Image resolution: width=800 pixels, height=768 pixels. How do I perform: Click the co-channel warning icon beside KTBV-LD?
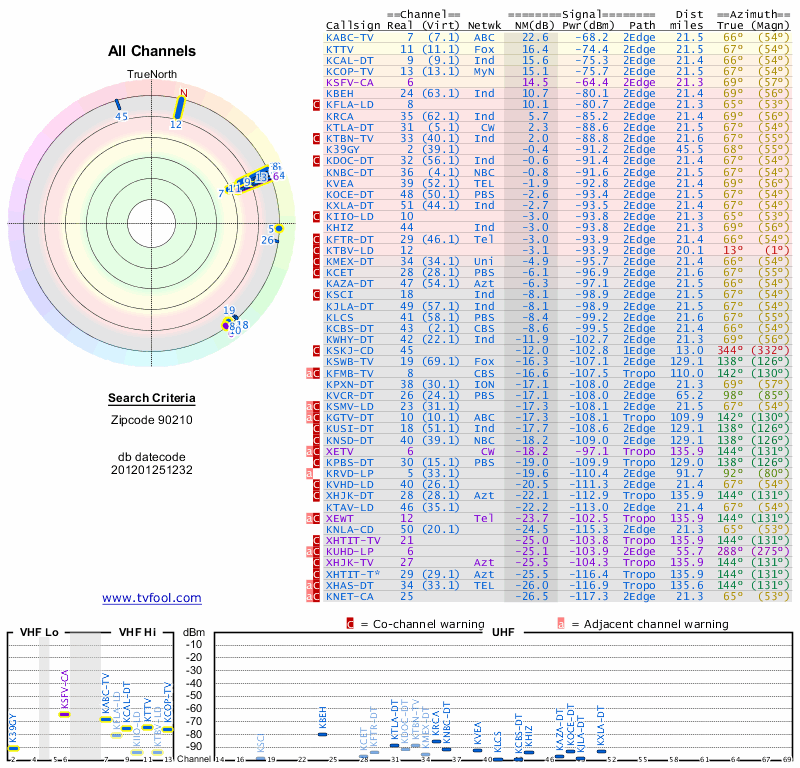point(316,251)
